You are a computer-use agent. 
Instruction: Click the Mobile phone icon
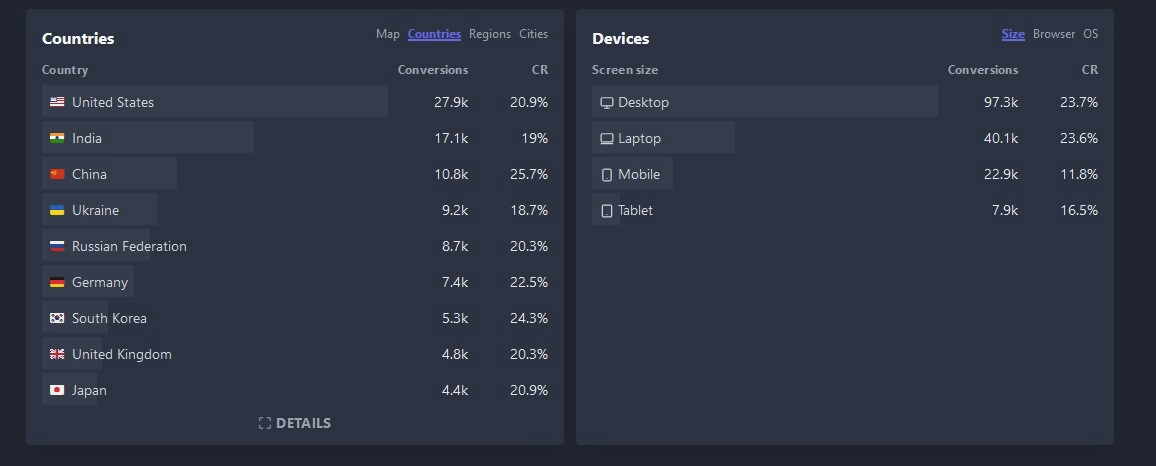[x=607, y=175]
